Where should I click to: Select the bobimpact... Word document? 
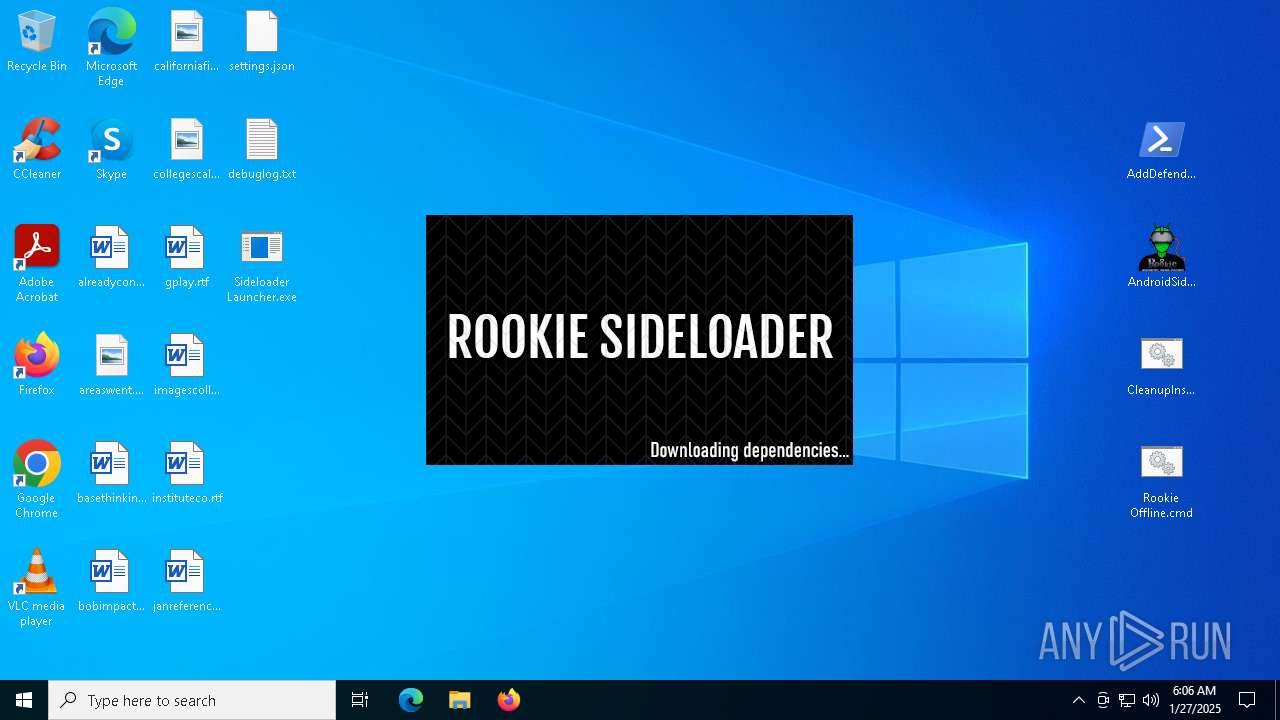tap(111, 582)
